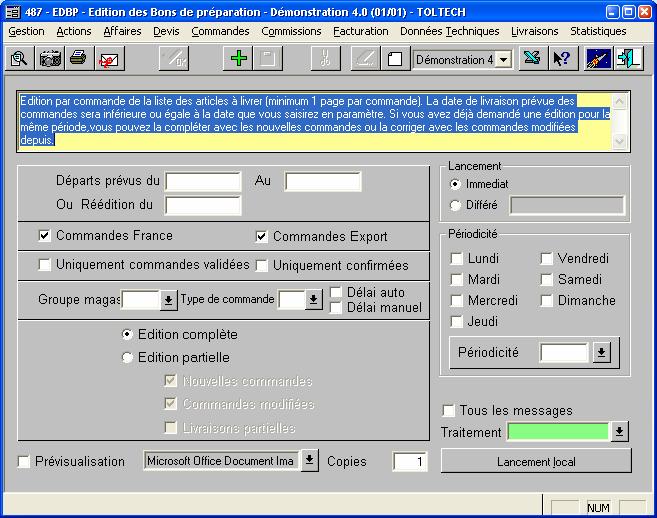Check the Vendredi checkbox

click(546, 258)
